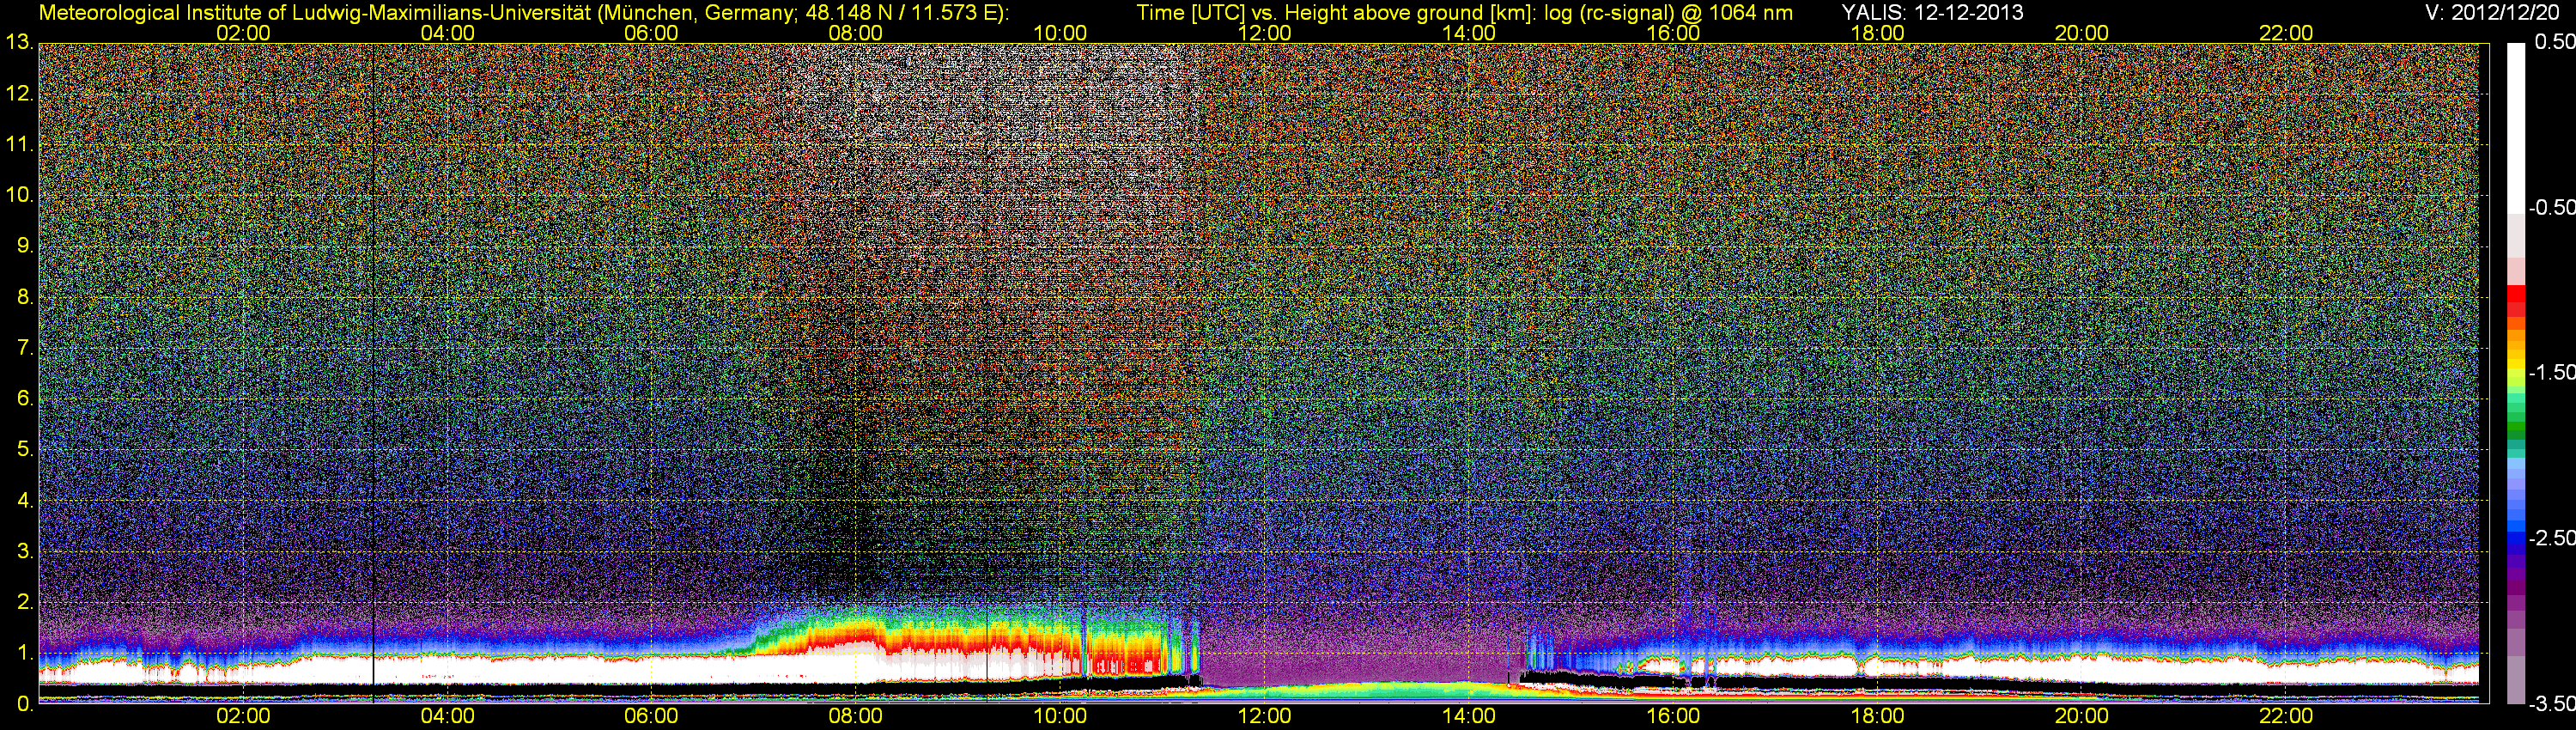The image size is (2576, 730).
Task: Select the 02:00 label on the top time axis
Action: [243, 33]
